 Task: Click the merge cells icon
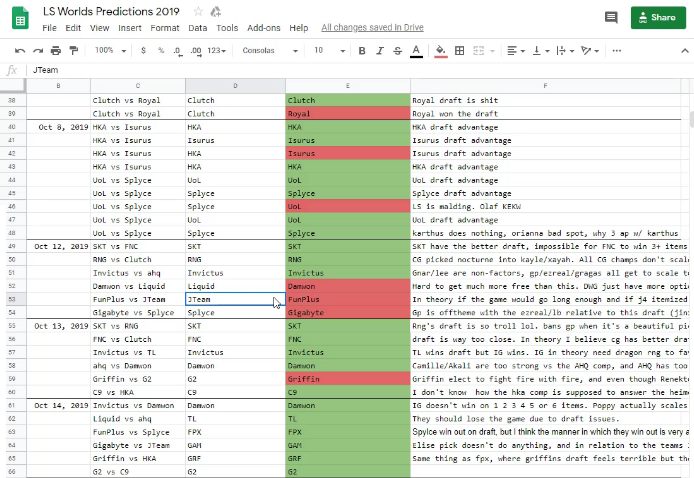[478, 51]
